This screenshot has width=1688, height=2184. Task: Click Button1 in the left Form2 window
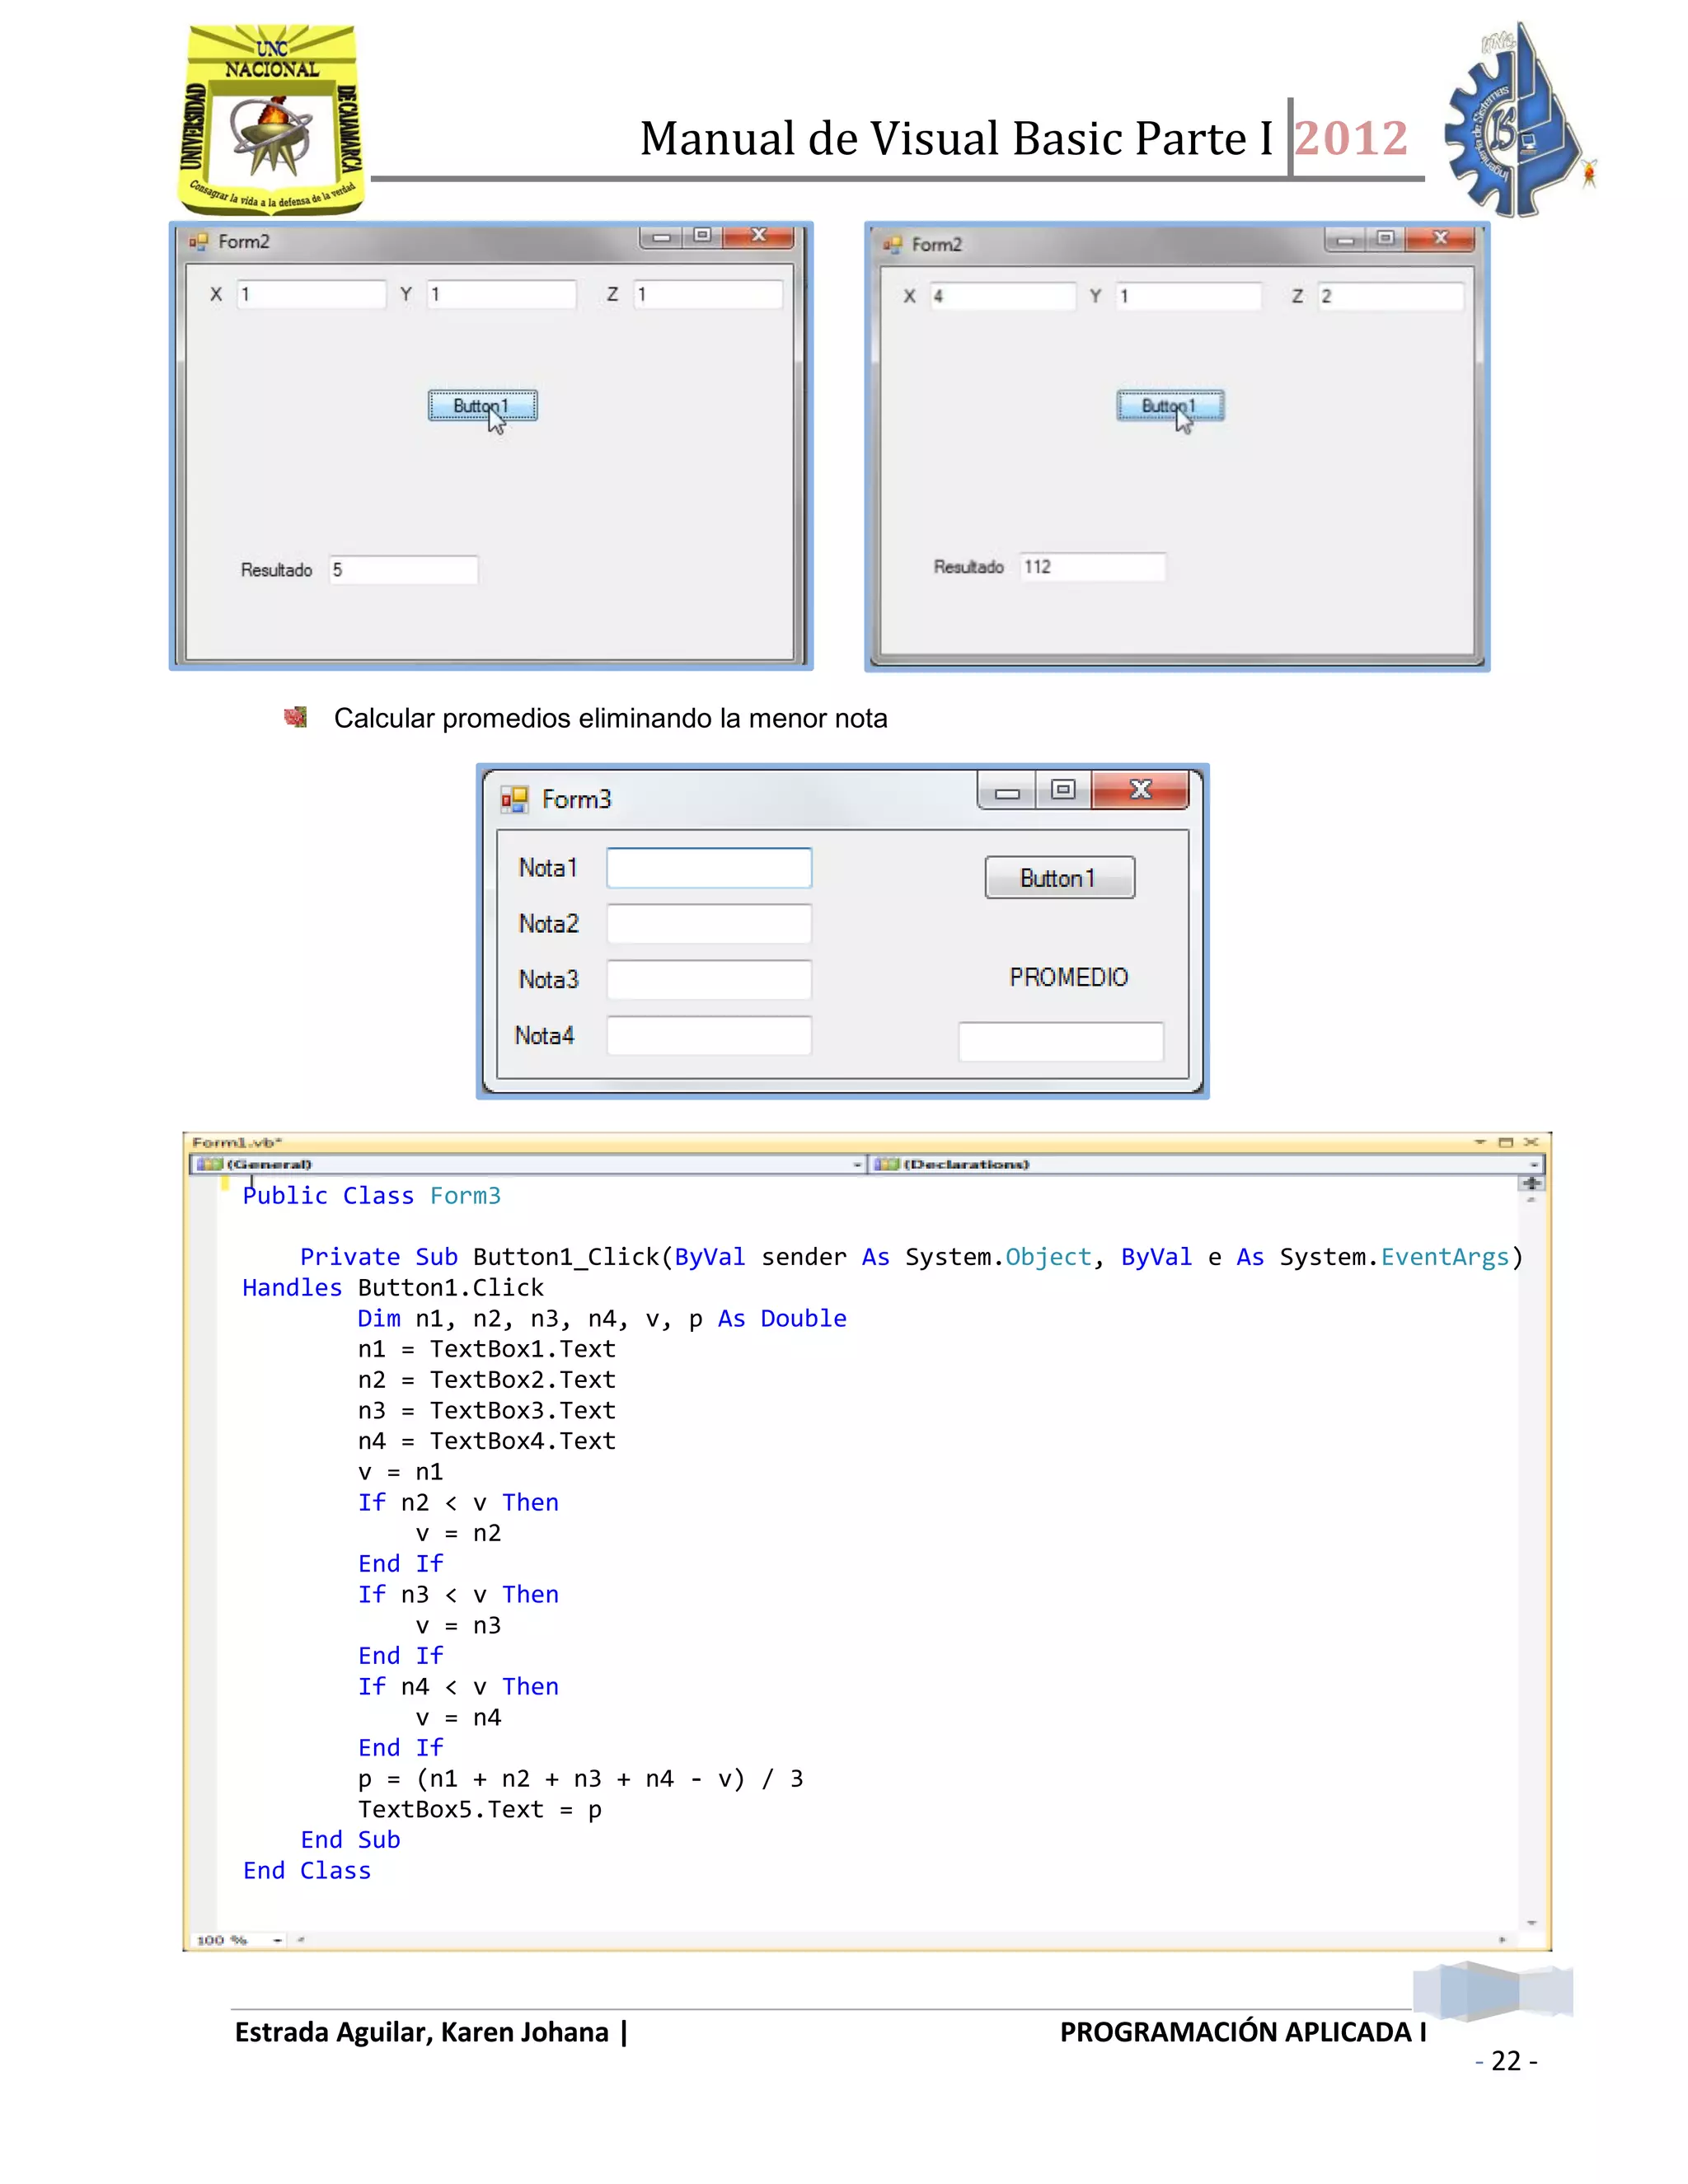pyautogui.click(x=483, y=406)
